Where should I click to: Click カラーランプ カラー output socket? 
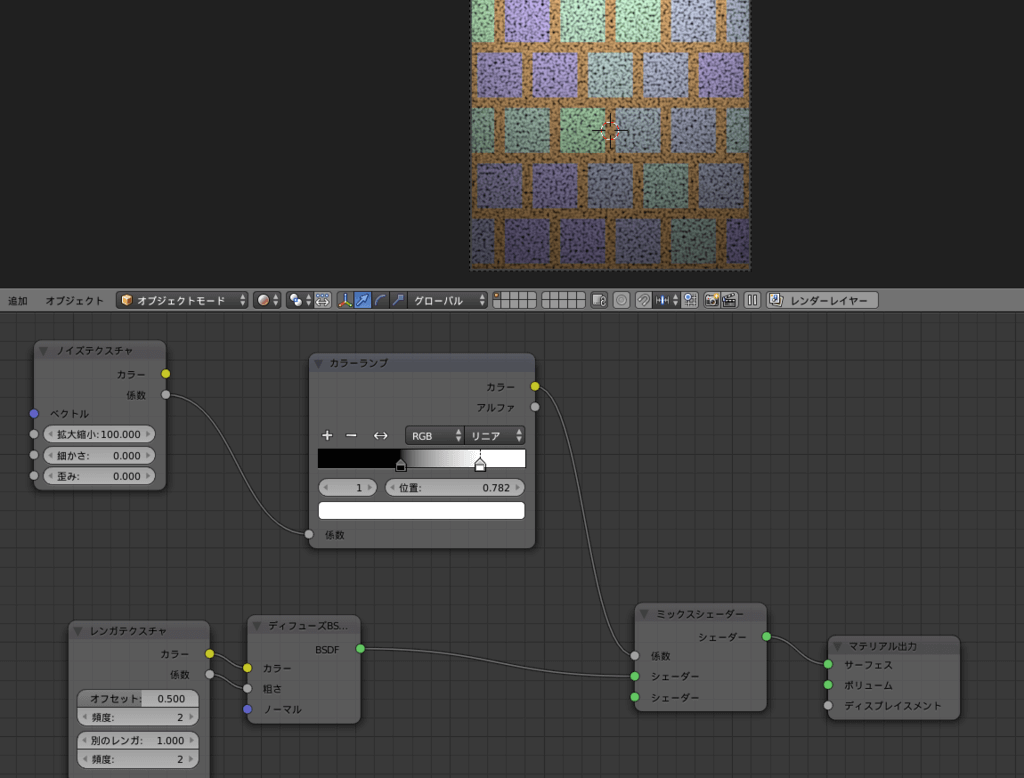[x=535, y=386]
